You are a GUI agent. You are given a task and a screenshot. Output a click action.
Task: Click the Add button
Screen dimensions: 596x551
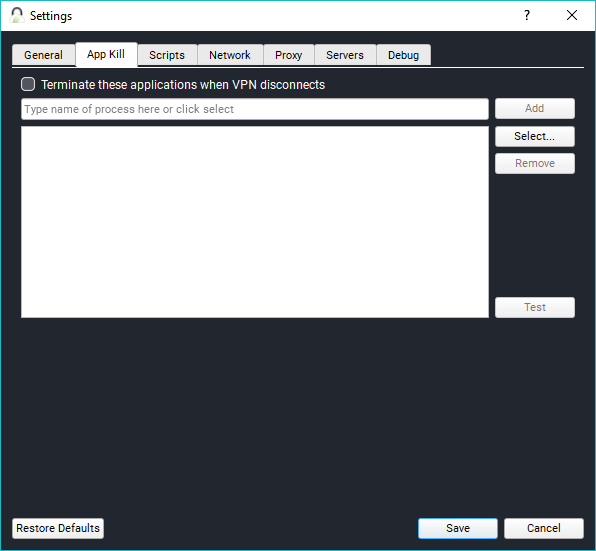click(535, 109)
